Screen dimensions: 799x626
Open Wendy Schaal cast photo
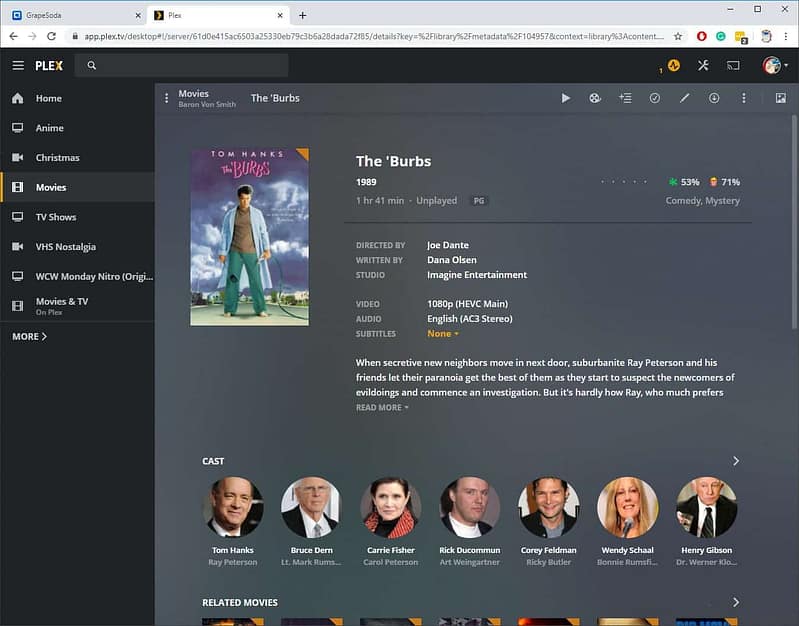[x=627, y=507]
